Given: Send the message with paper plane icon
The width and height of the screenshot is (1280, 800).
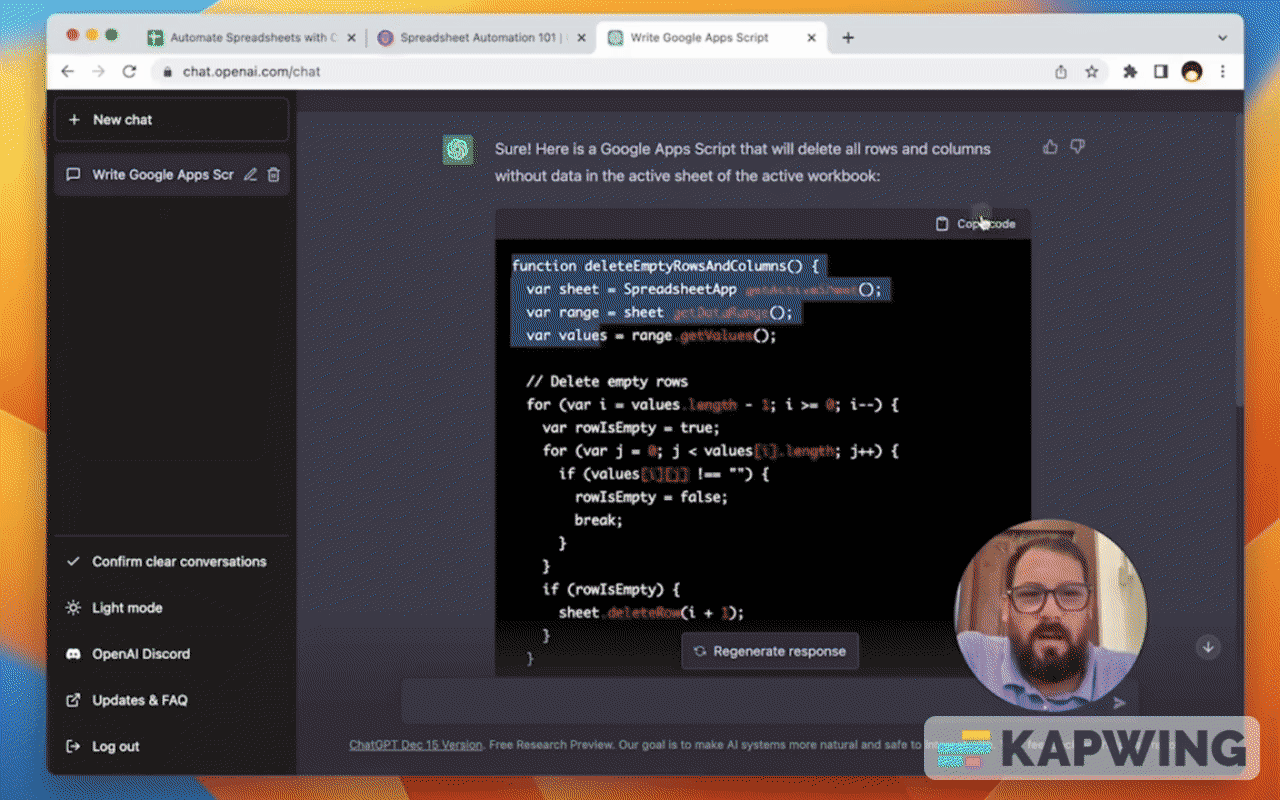Looking at the screenshot, I should pyautogui.click(x=1119, y=703).
